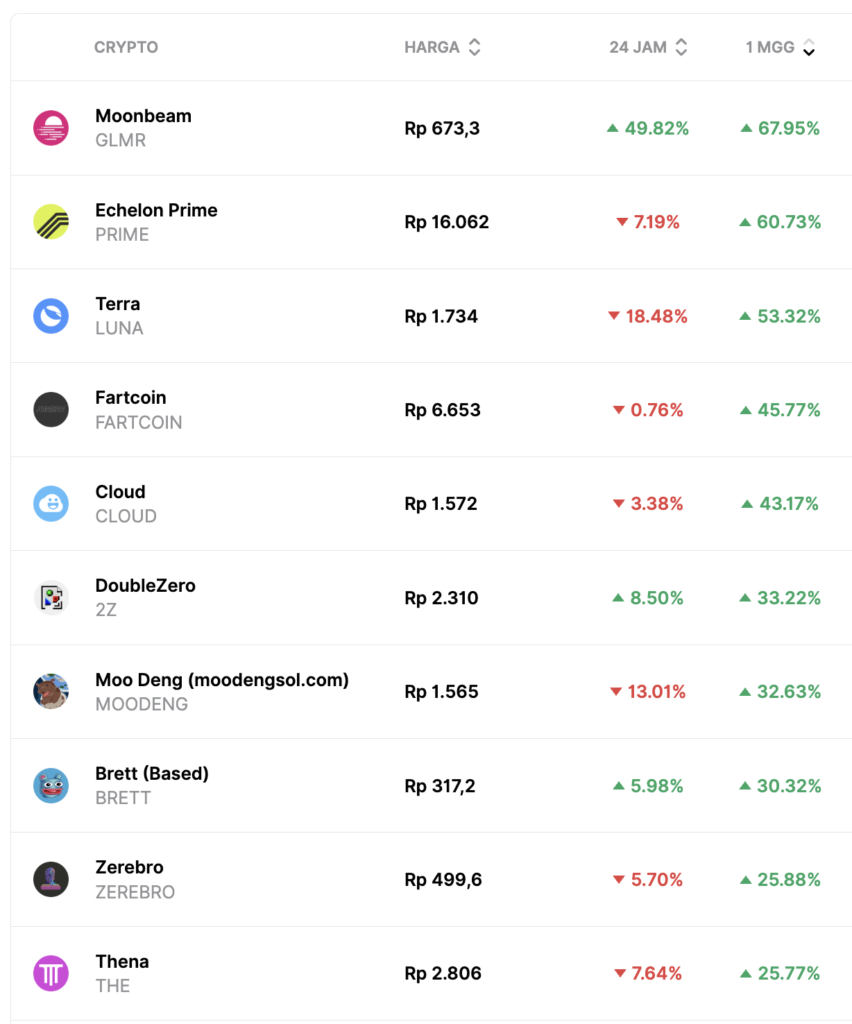Click the Brett (Based) coin icon
852x1024 pixels.
(x=51, y=786)
